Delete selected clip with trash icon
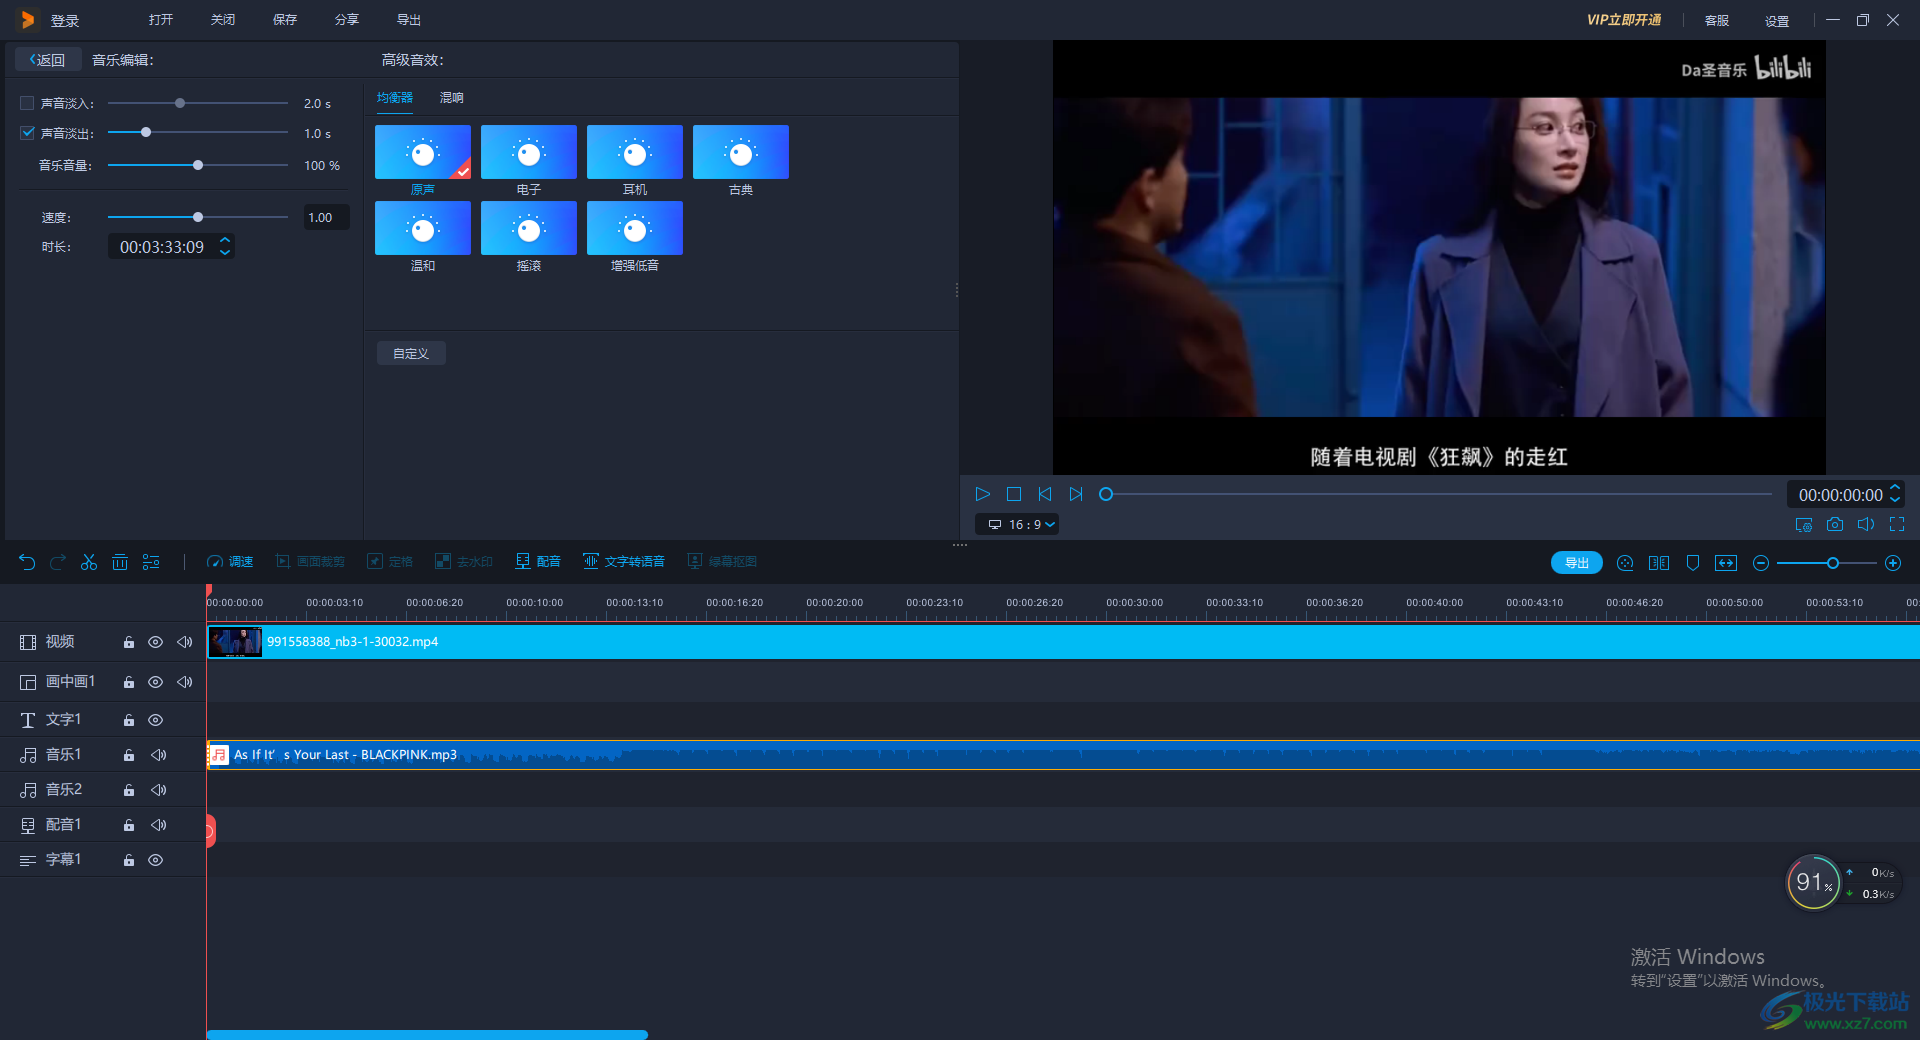This screenshot has width=1920, height=1040. (x=120, y=562)
